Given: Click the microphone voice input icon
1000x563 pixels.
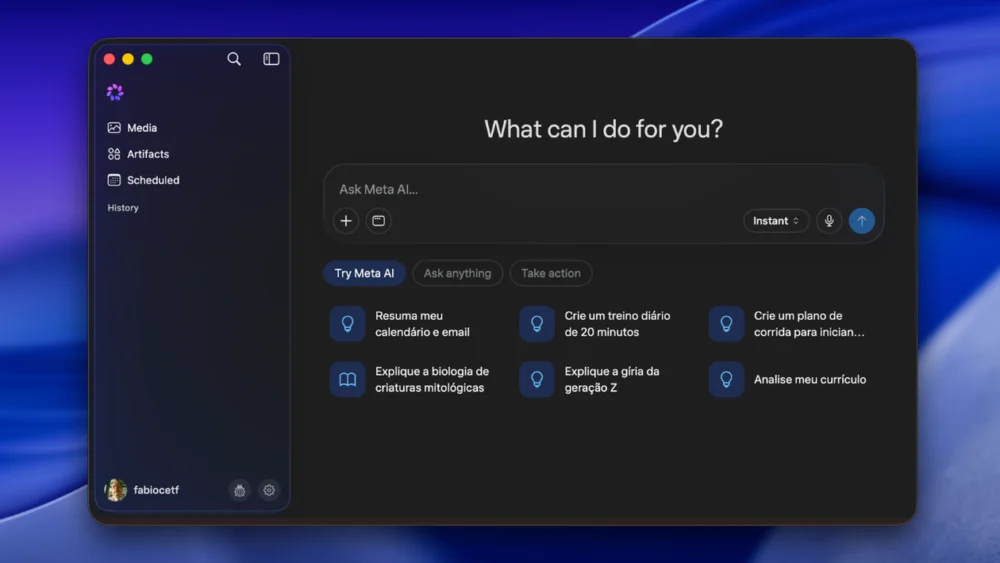Looking at the screenshot, I should 829,221.
